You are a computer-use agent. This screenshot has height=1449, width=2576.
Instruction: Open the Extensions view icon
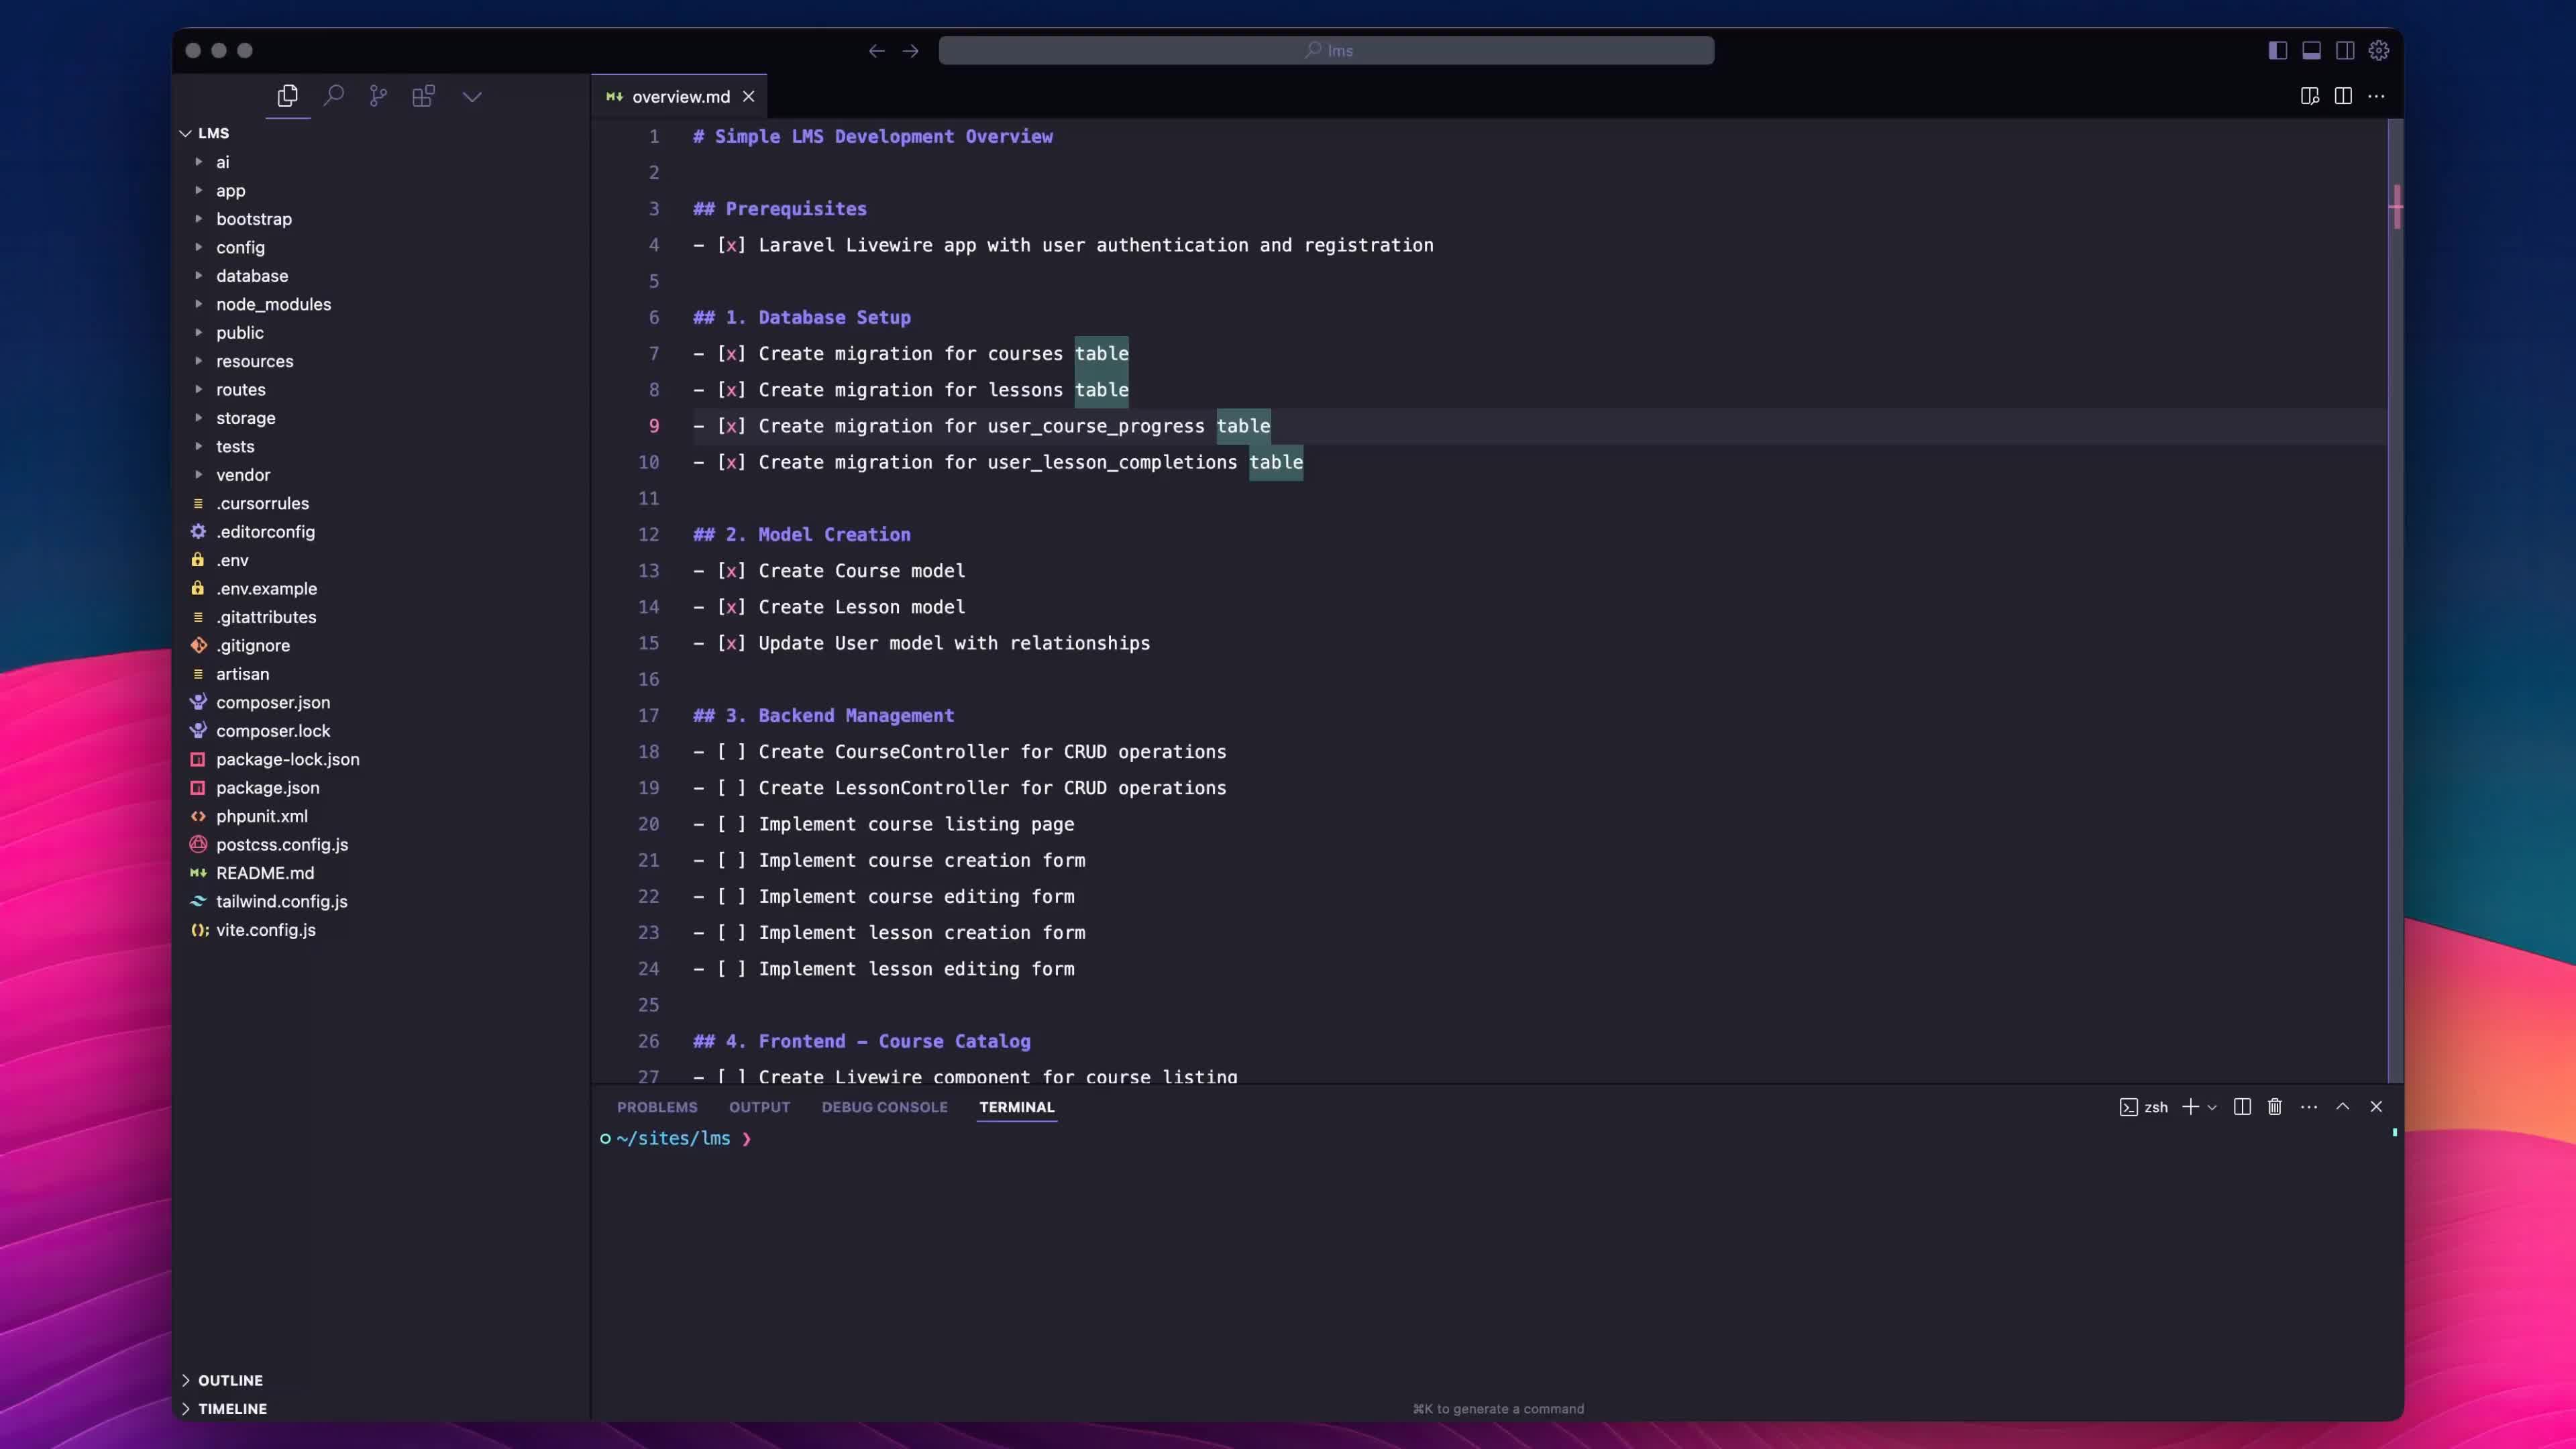tap(423, 96)
